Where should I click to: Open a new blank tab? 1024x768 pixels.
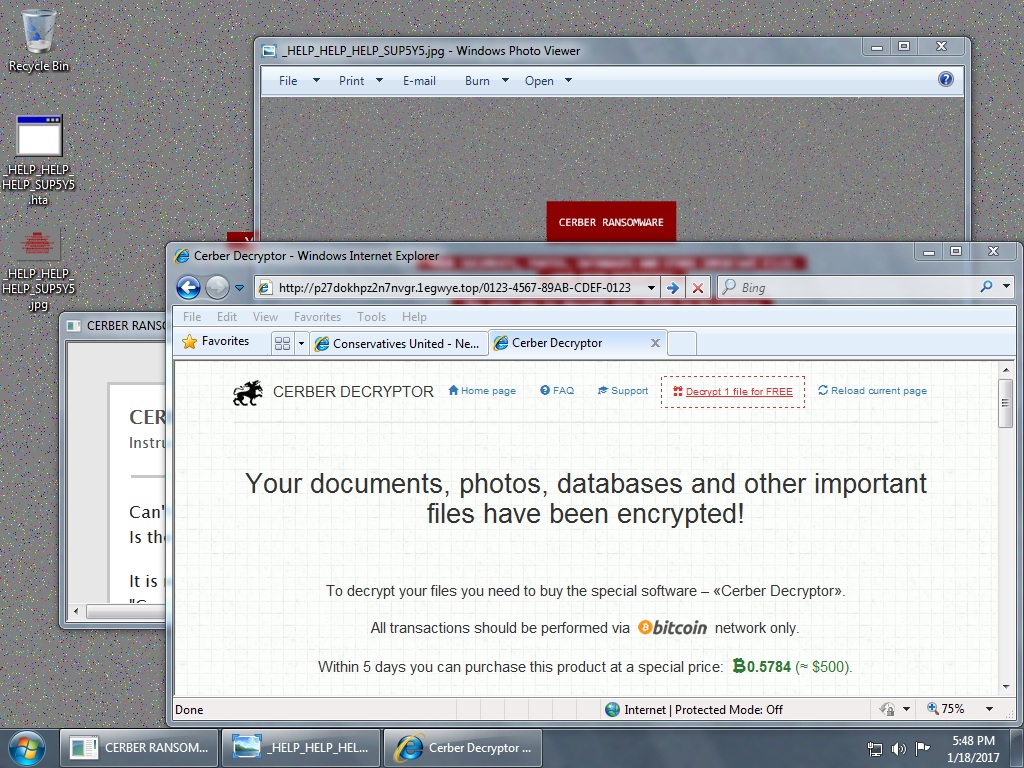[682, 343]
